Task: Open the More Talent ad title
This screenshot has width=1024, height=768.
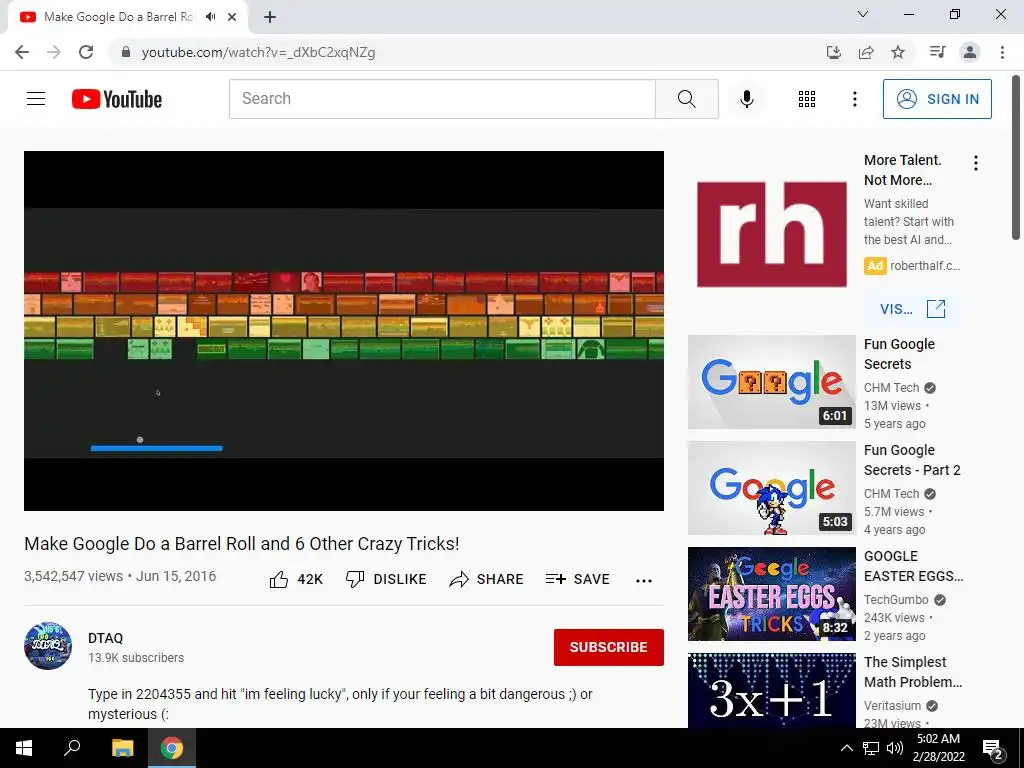Action: pos(903,170)
